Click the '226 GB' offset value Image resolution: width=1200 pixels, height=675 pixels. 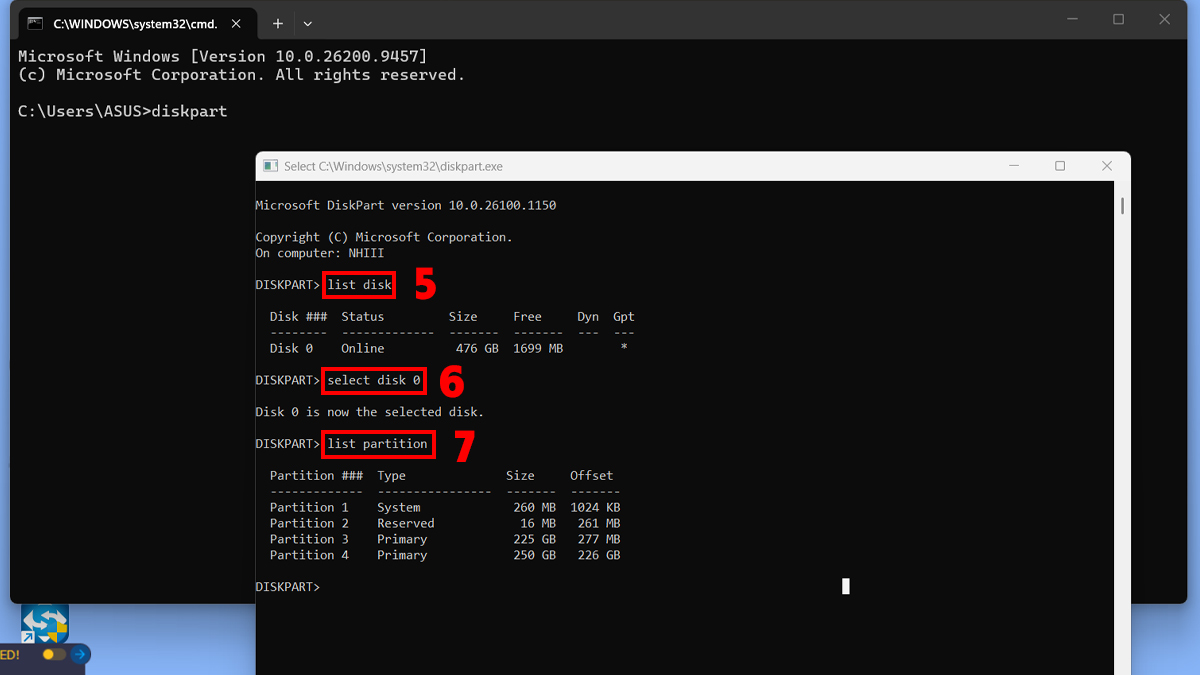pyautogui.click(x=599, y=555)
